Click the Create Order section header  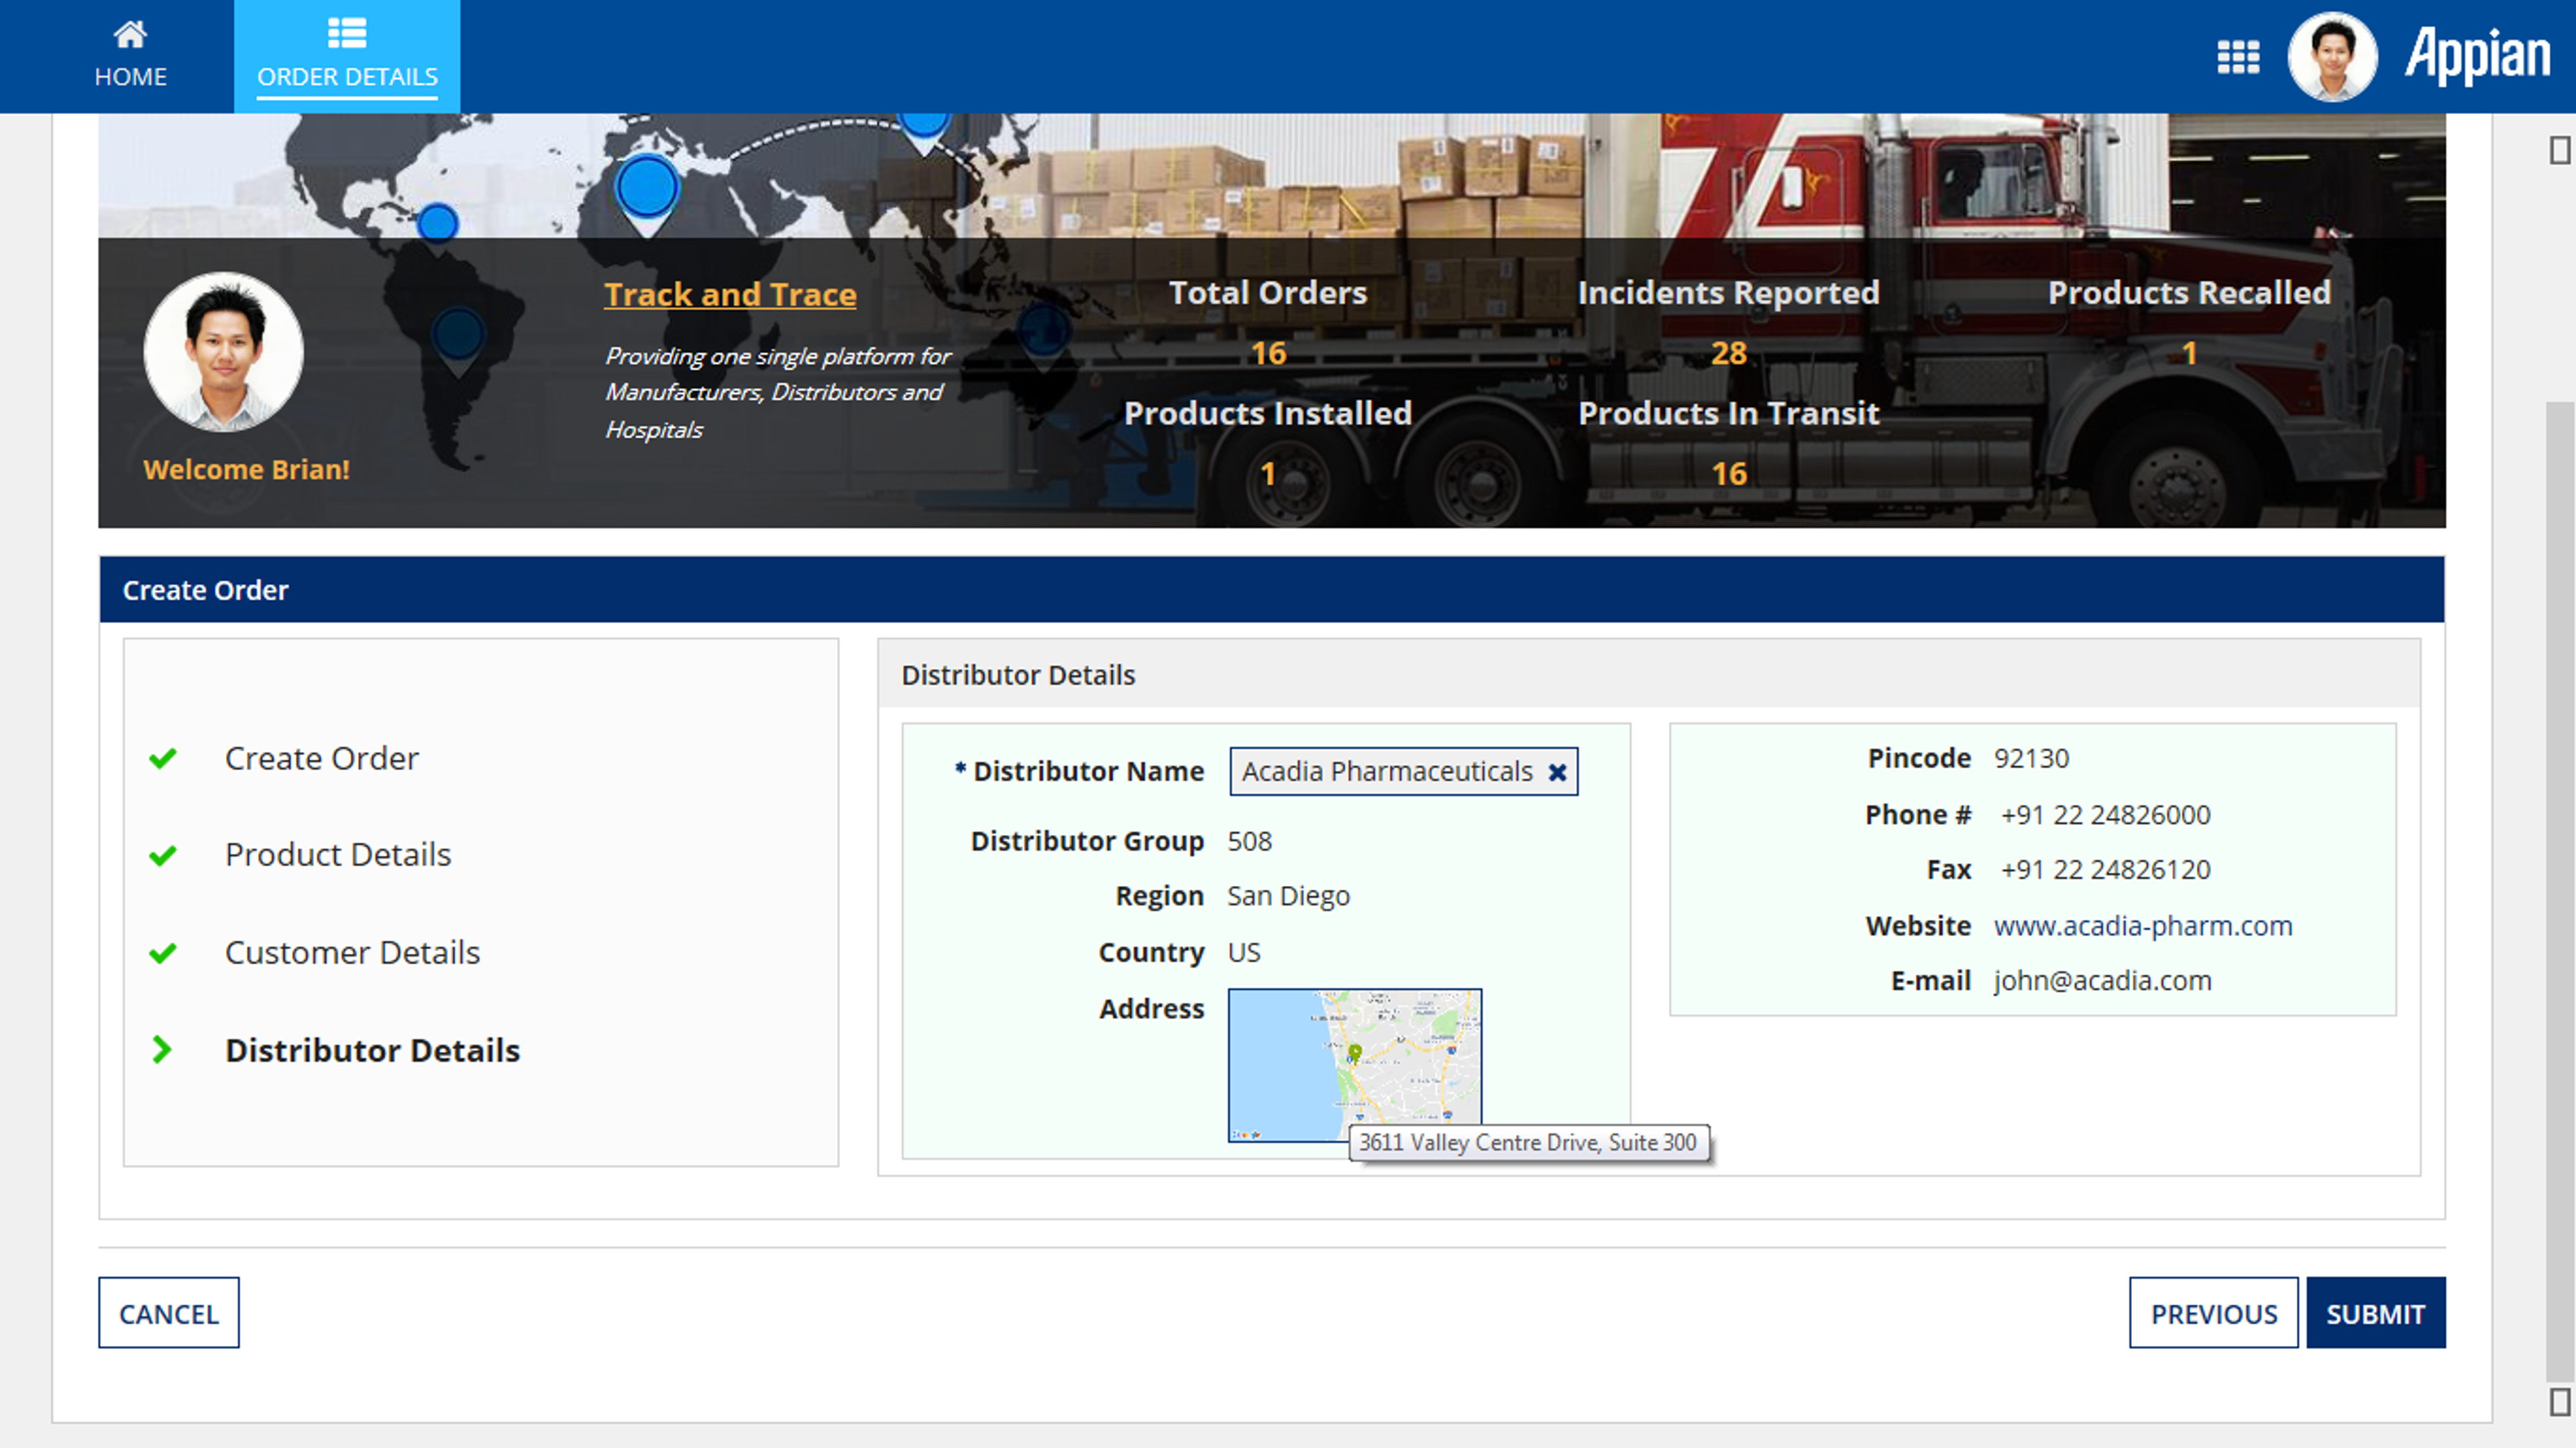tap(1271, 590)
